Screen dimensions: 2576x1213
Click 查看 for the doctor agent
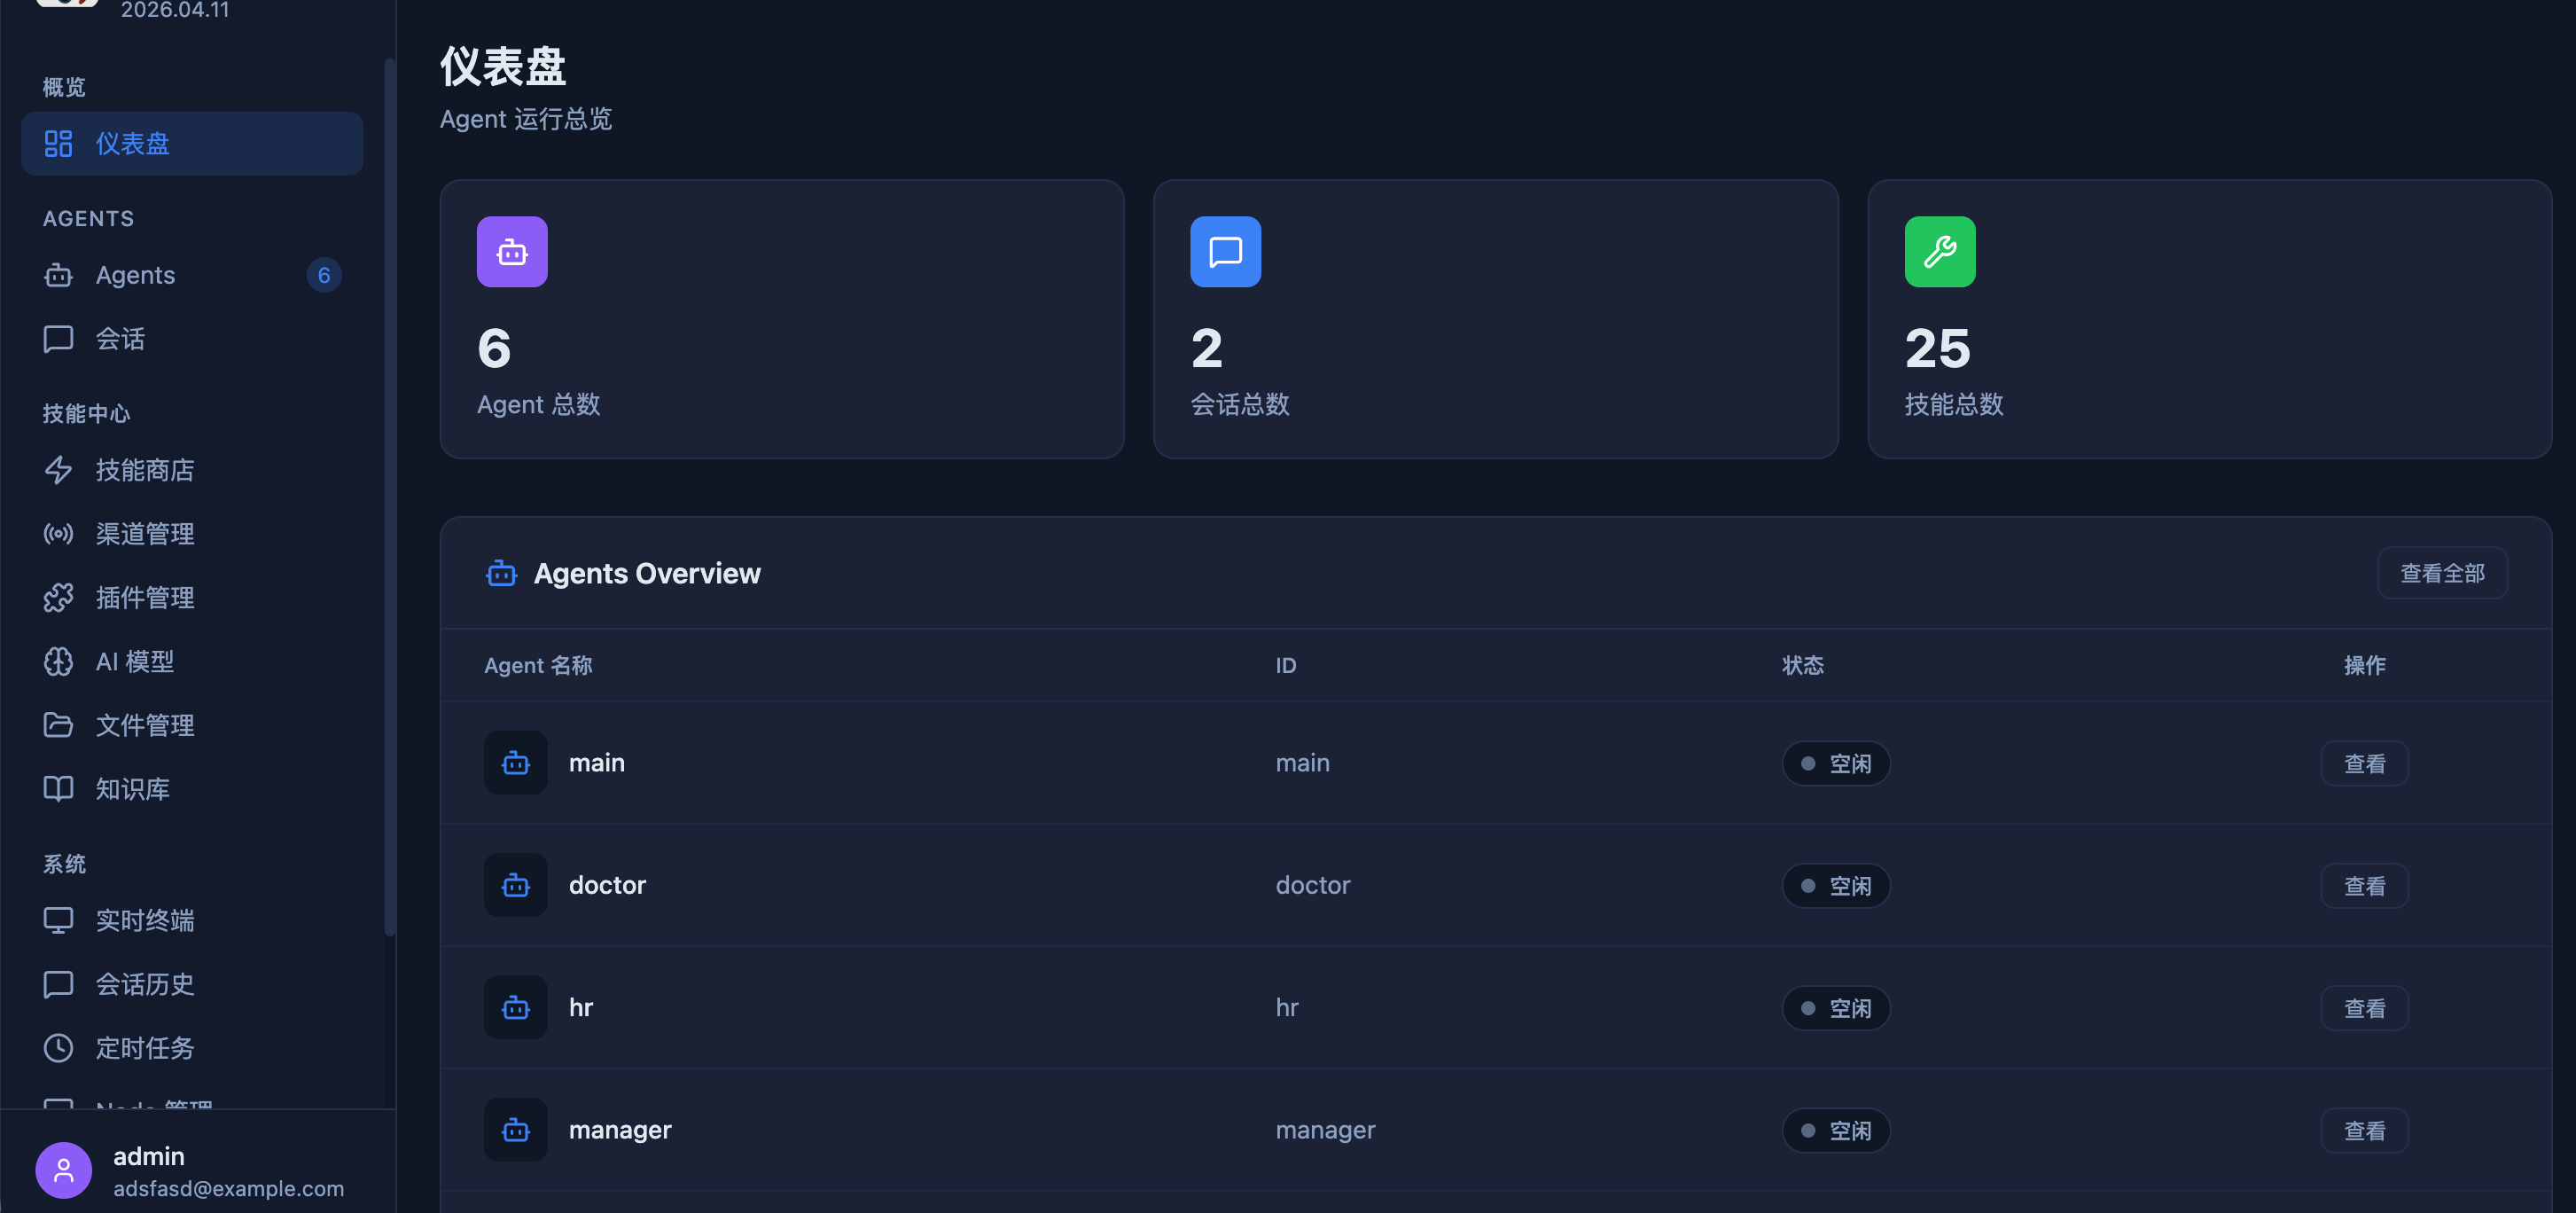[2364, 886]
